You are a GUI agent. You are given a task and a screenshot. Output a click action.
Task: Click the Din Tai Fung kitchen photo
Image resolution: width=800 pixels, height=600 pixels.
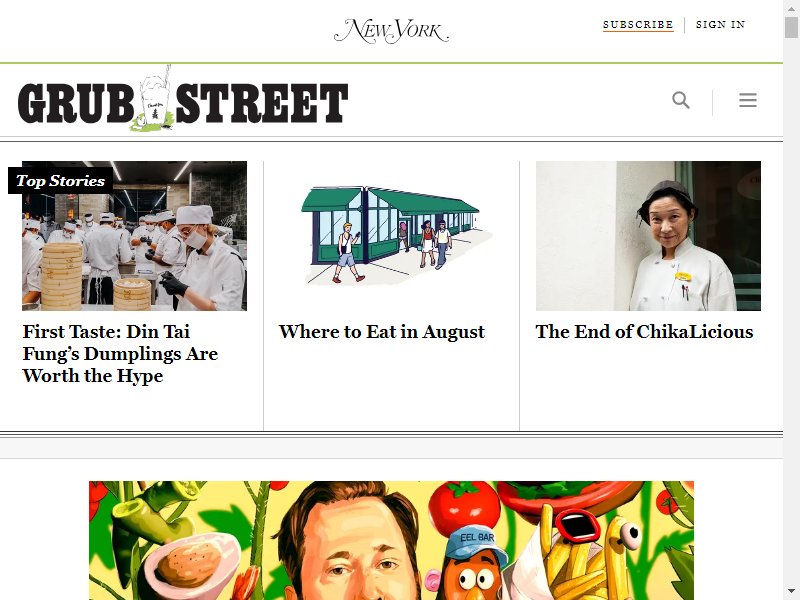134,236
